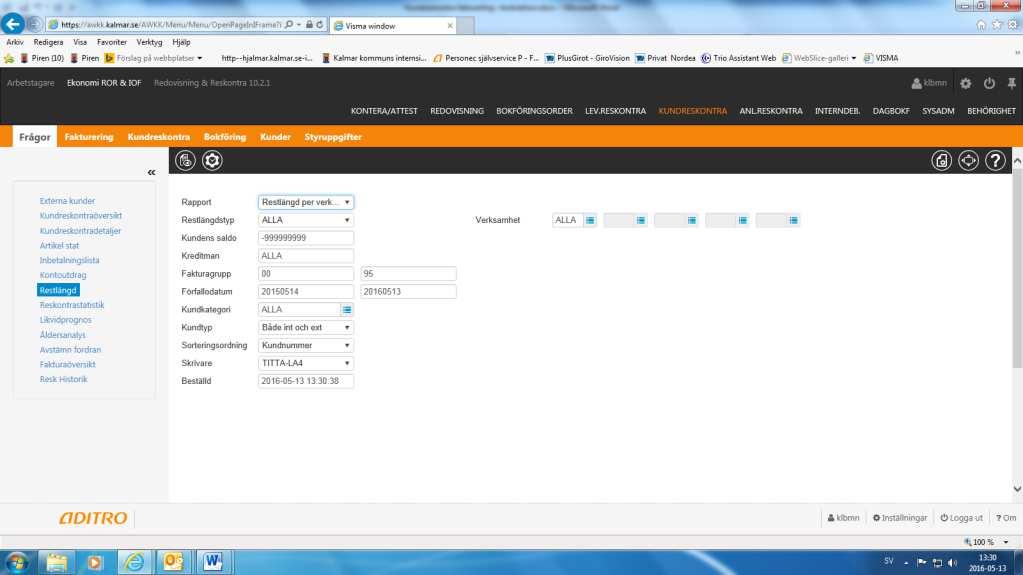Click the browser back arrow button

(x=12, y=24)
